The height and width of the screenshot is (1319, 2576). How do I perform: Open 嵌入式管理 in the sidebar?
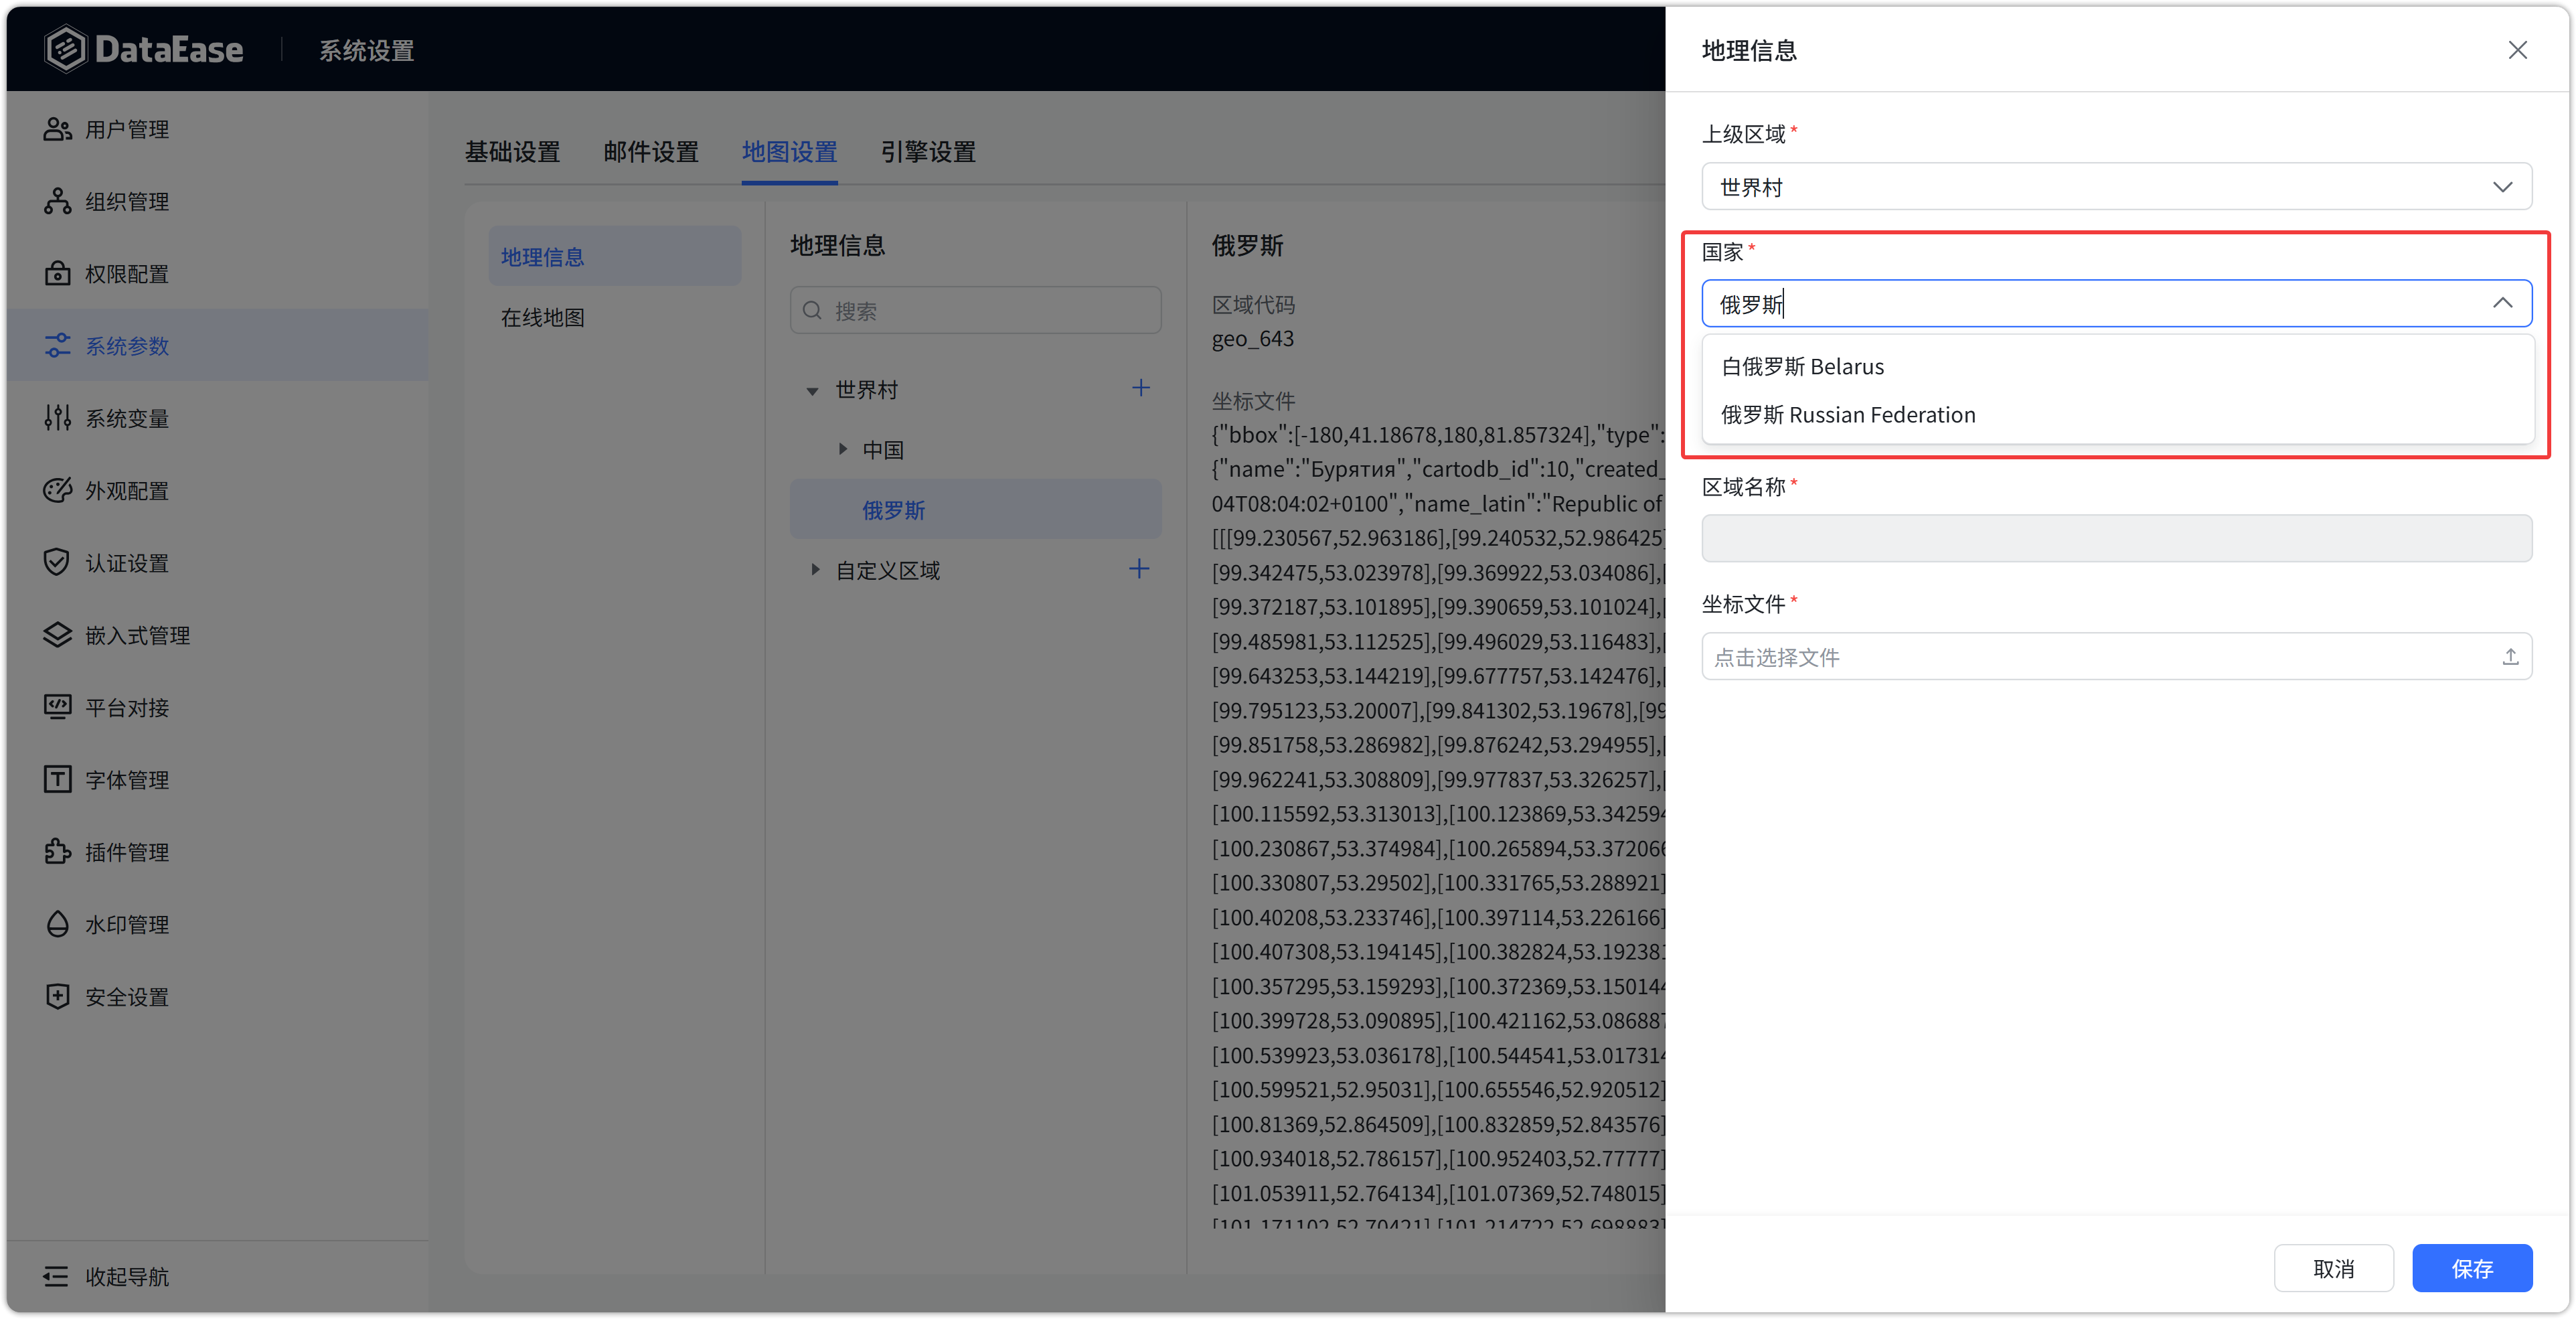click(218, 635)
